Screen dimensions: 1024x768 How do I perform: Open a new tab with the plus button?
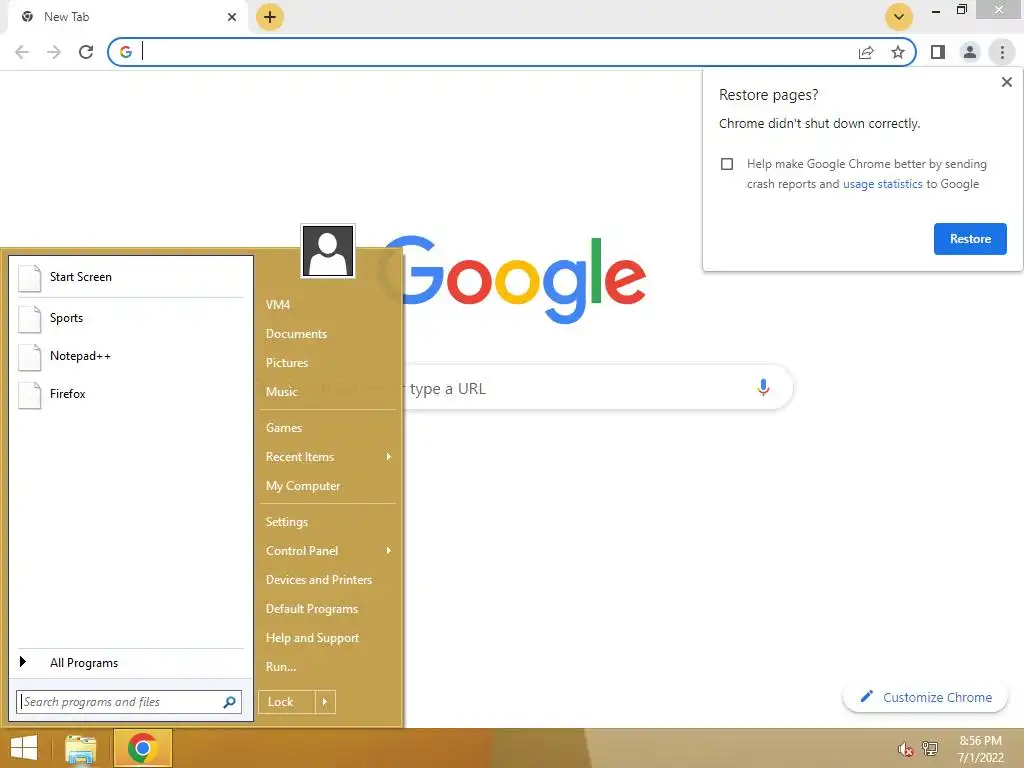point(270,17)
